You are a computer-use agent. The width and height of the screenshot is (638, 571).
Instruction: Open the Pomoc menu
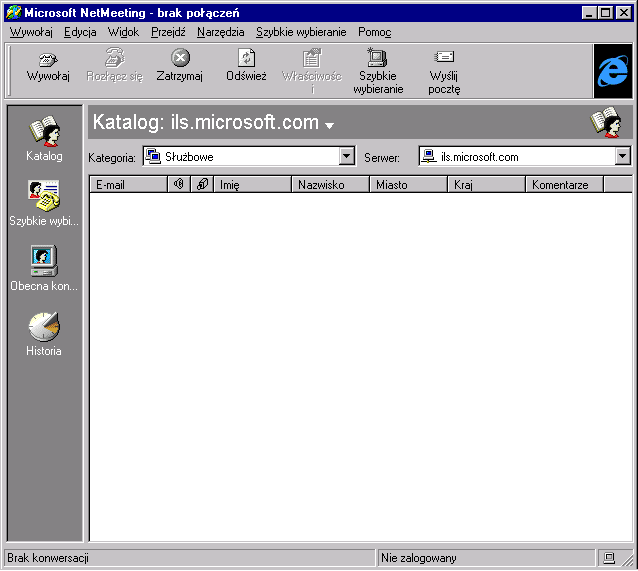(x=374, y=32)
